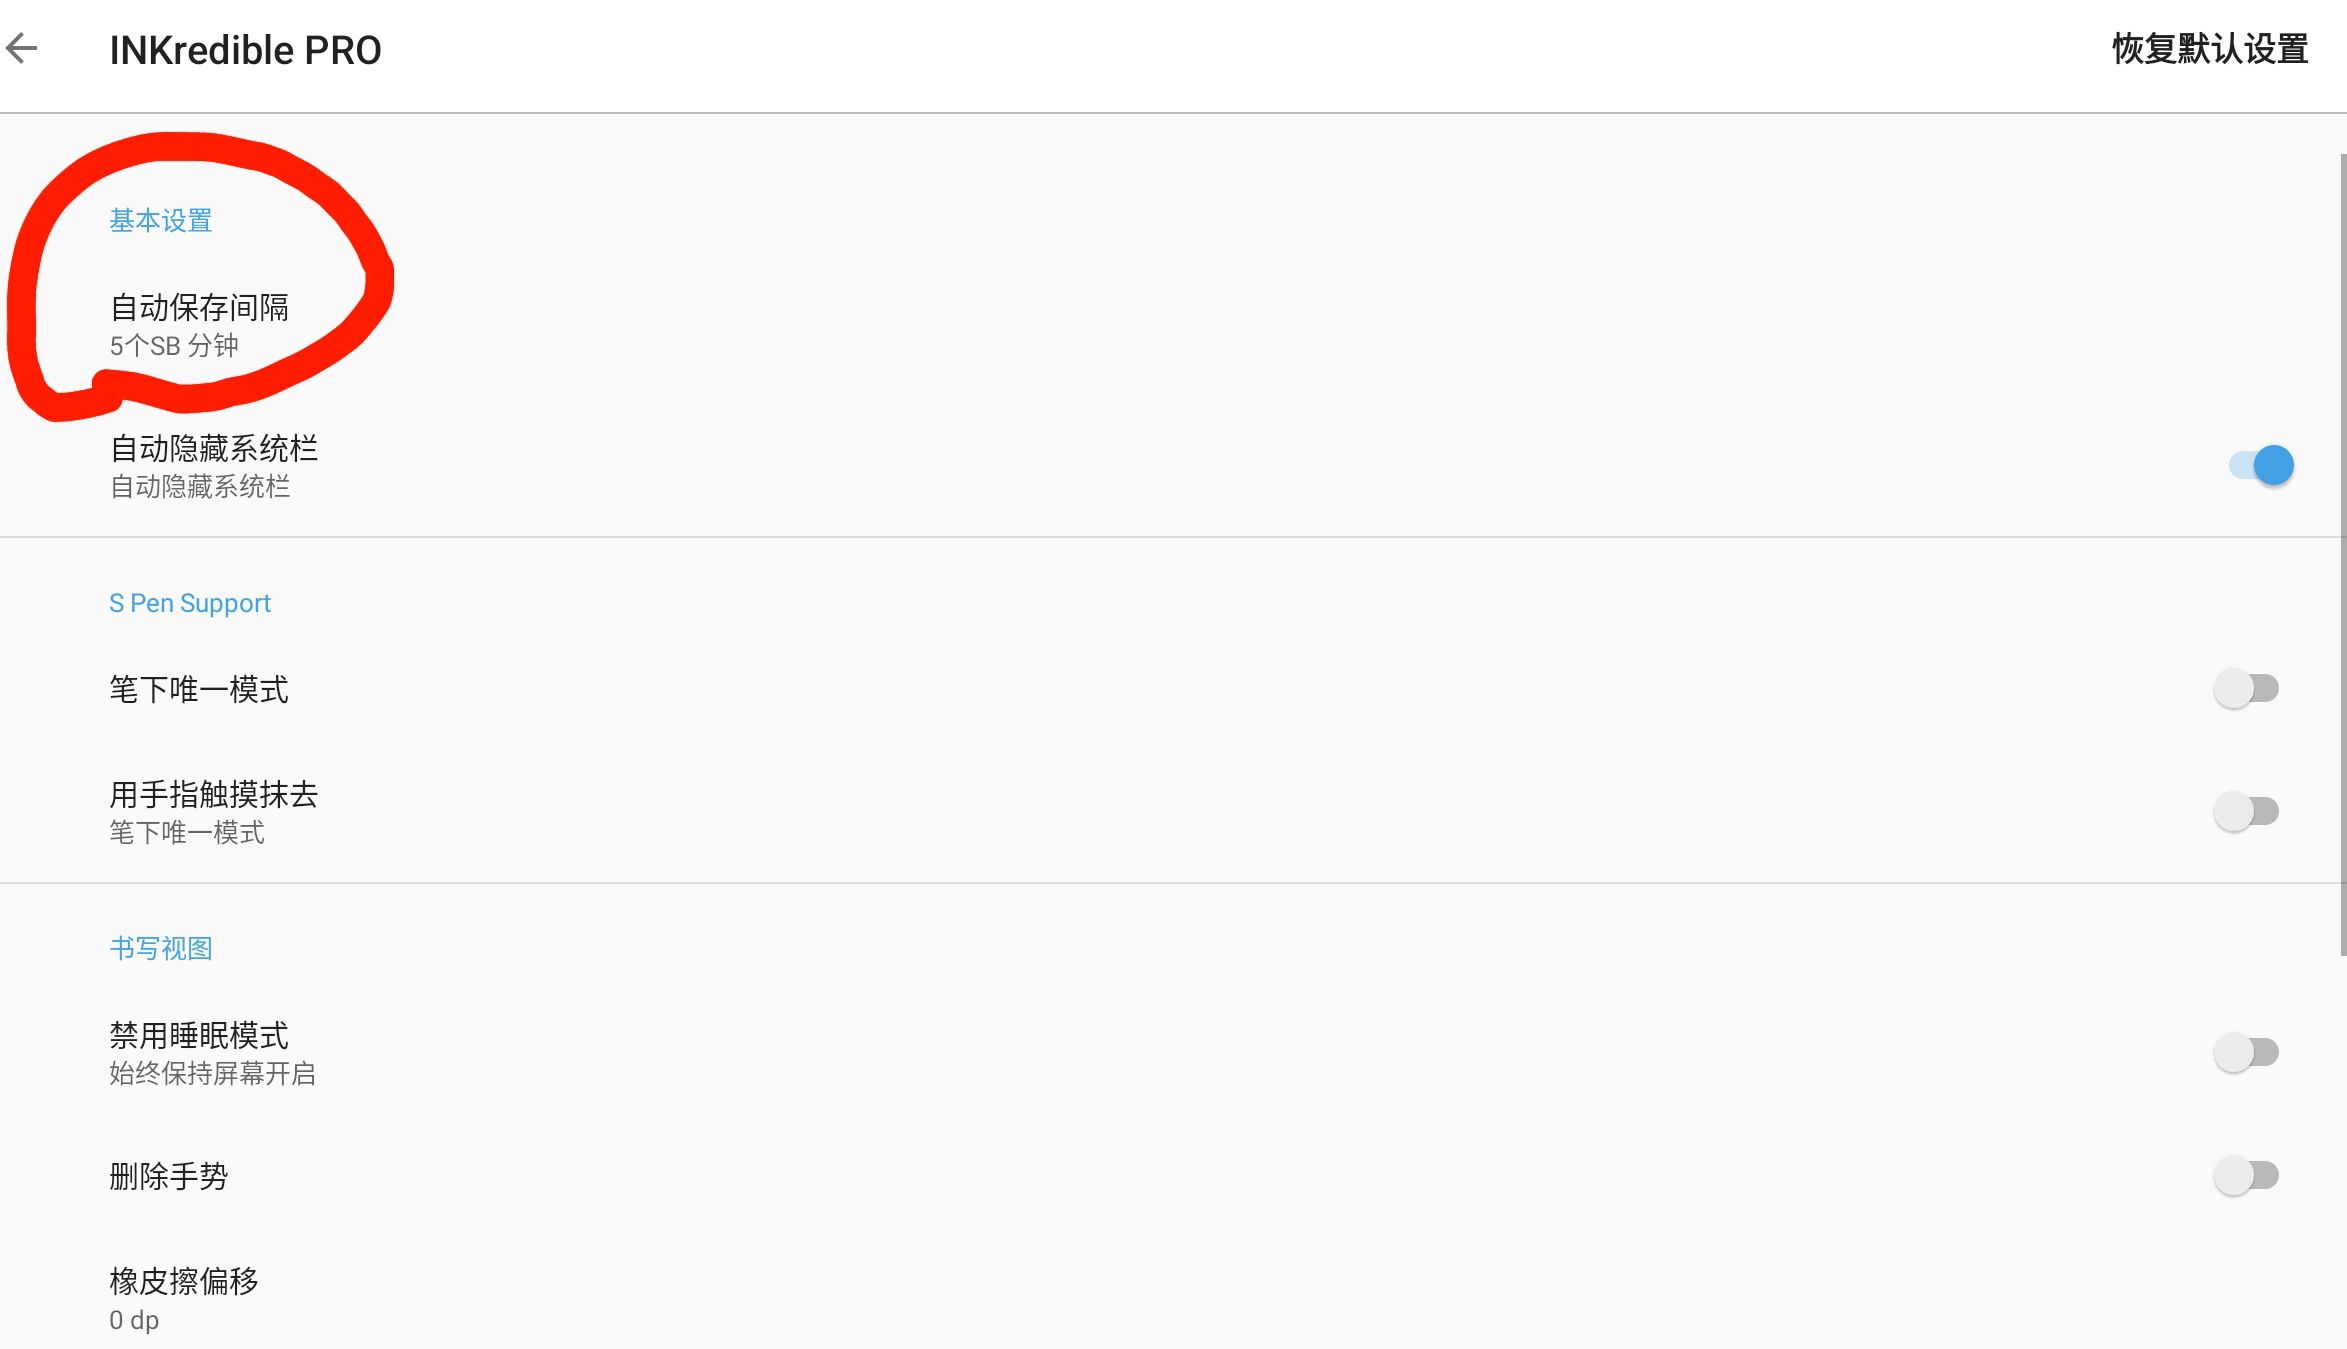Enable the 笔下唯一模式 switch

click(2246, 689)
